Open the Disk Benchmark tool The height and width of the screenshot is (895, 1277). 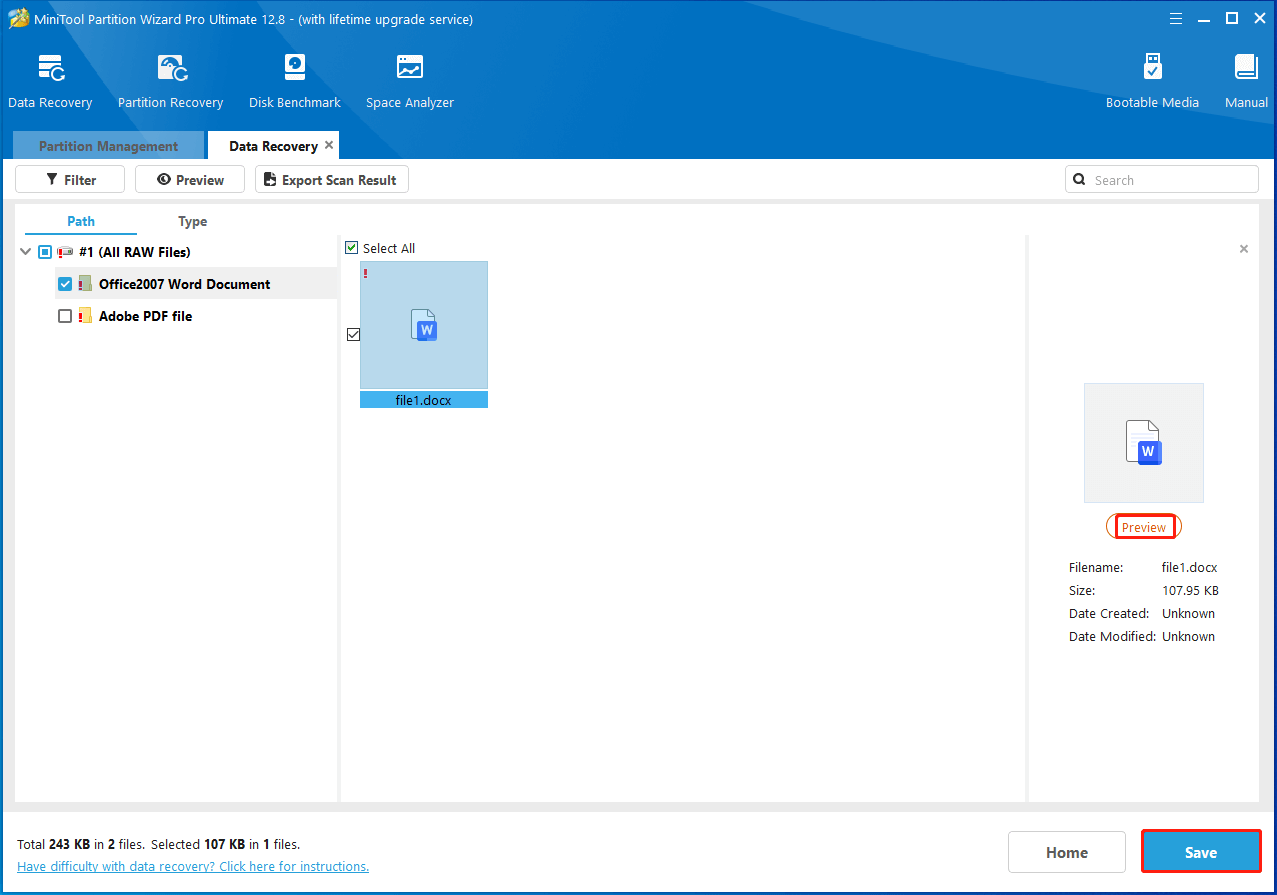point(295,82)
